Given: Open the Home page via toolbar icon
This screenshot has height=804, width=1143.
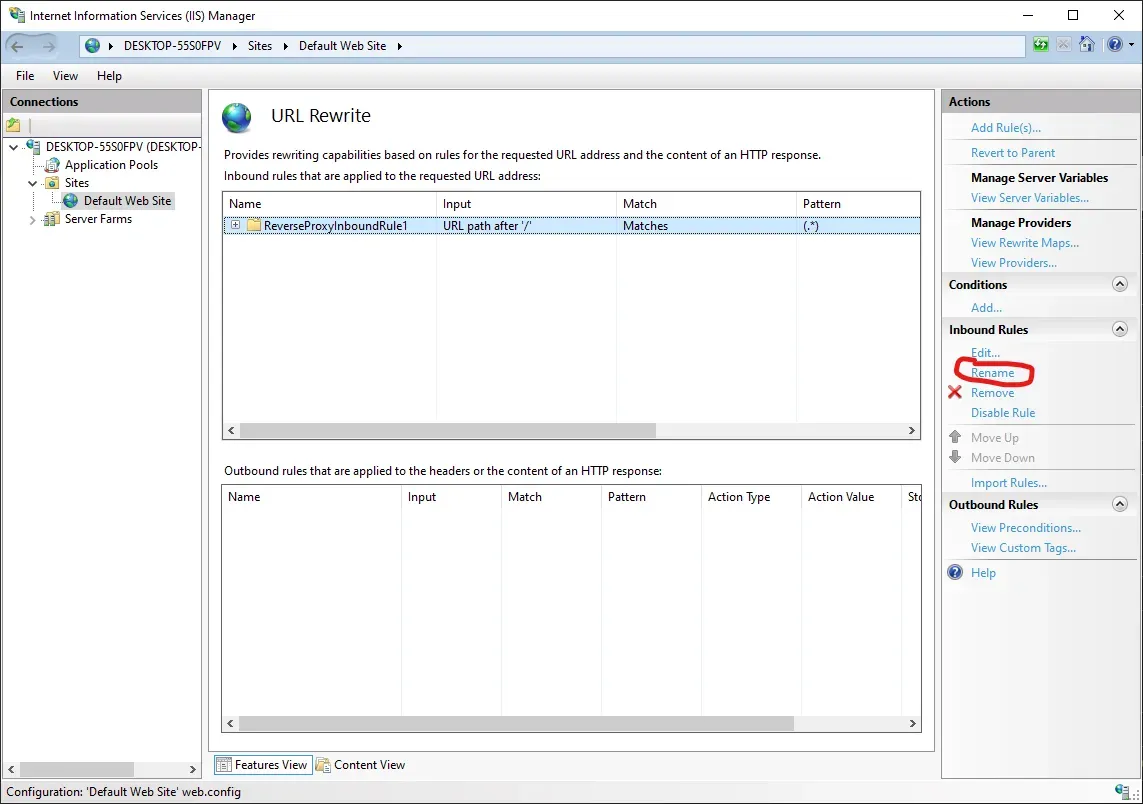Looking at the screenshot, I should tap(1087, 44).
